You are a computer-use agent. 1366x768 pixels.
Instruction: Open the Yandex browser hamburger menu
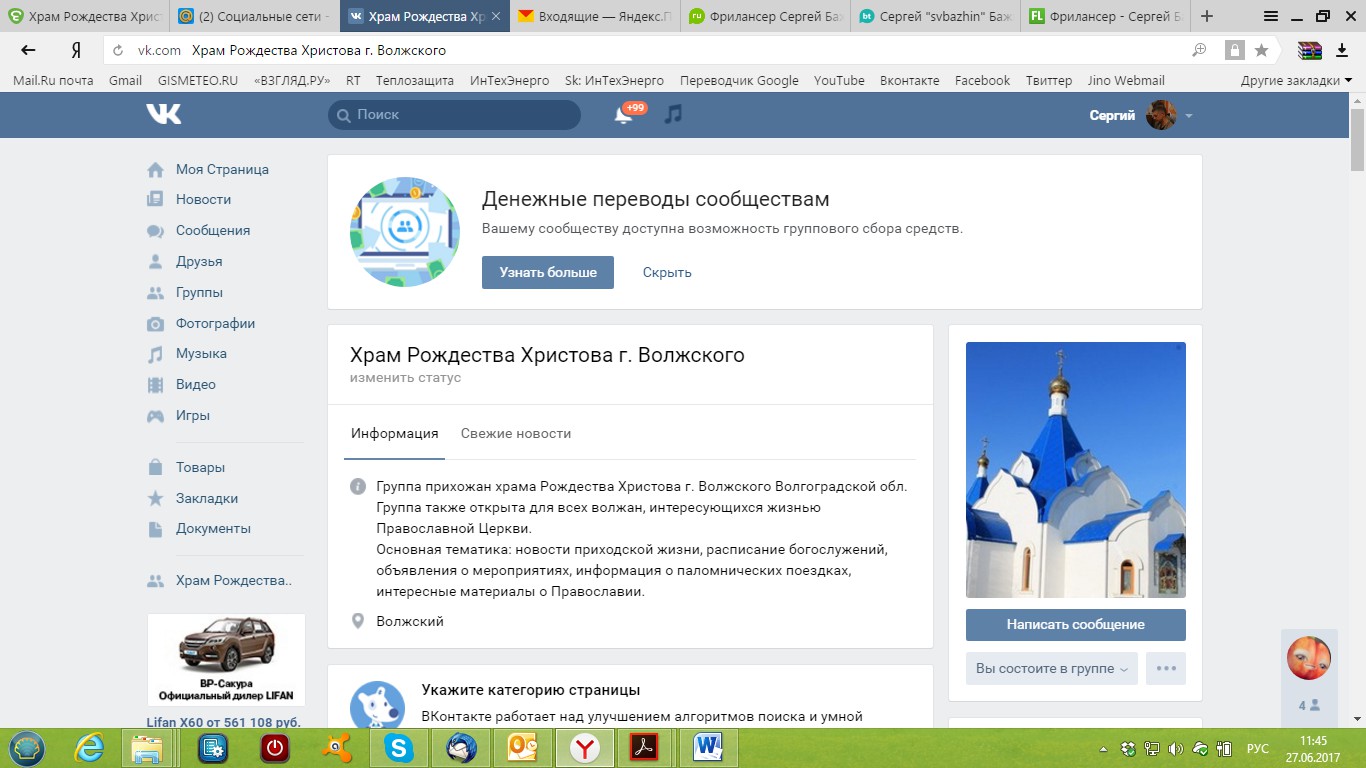tap(1271, 16)
